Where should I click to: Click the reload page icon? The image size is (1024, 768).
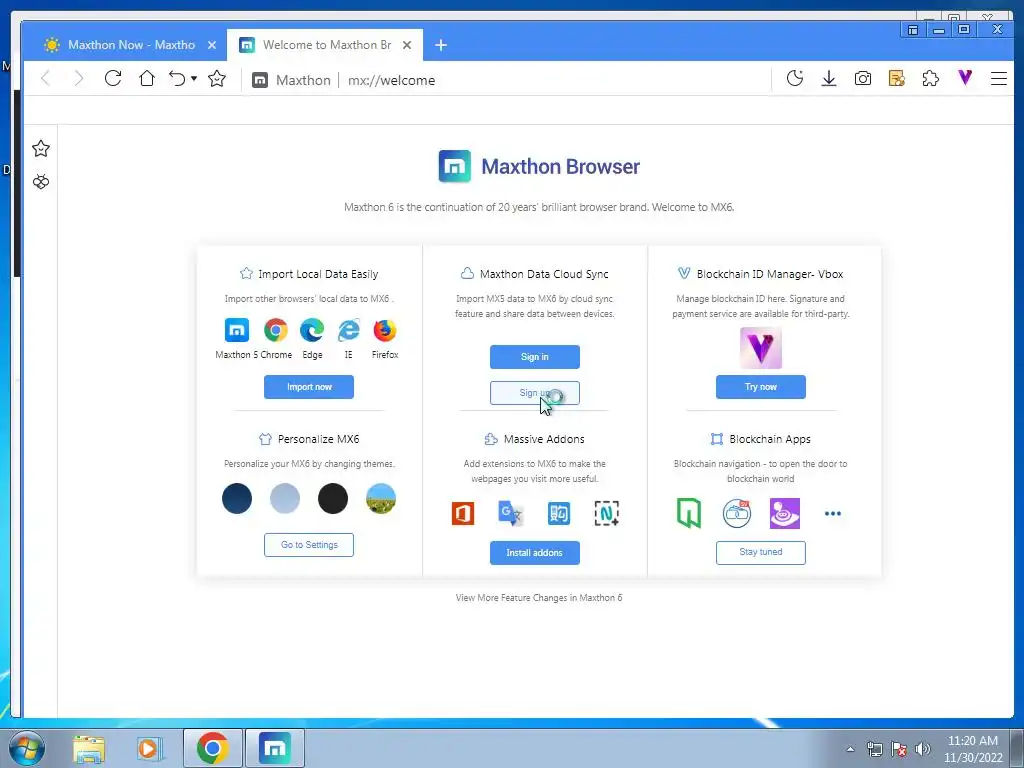[113, 79]
